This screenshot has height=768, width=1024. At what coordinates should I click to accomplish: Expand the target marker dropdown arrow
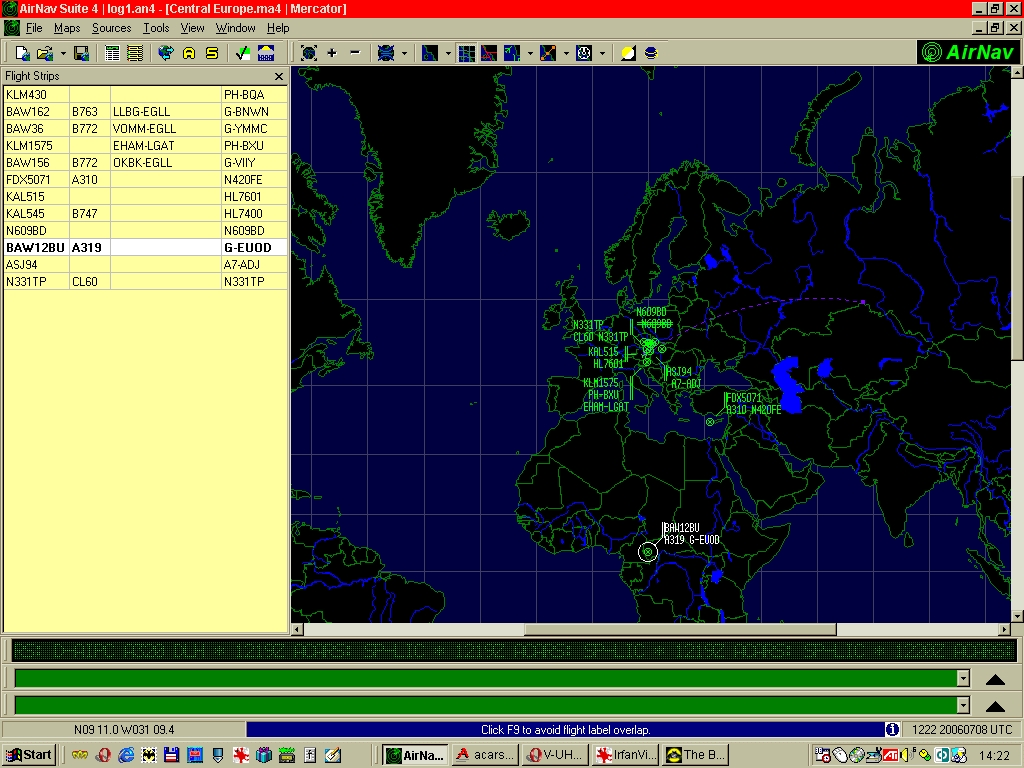pyautogui.click(x=602, y=54)
